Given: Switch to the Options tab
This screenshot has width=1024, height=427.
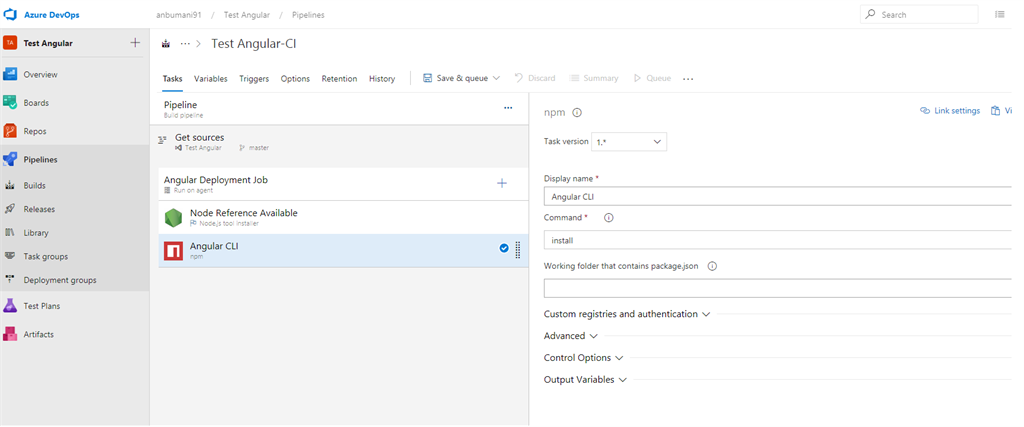Looking at the screenshot, I should point(295,79).
